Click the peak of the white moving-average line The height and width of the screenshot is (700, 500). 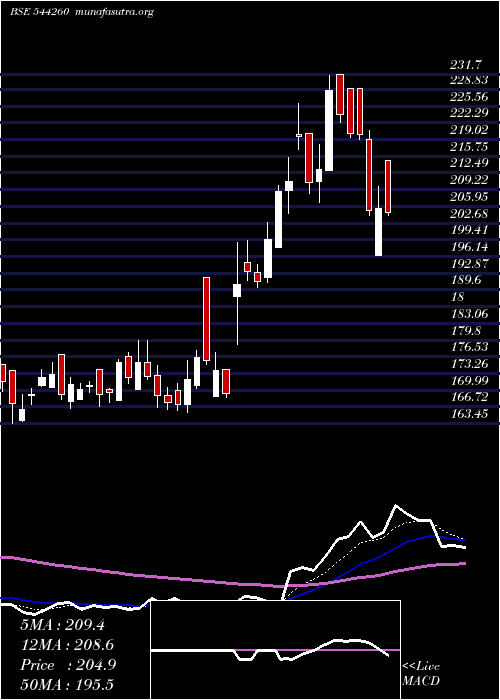pyautogui.click(x=396, y=506)
